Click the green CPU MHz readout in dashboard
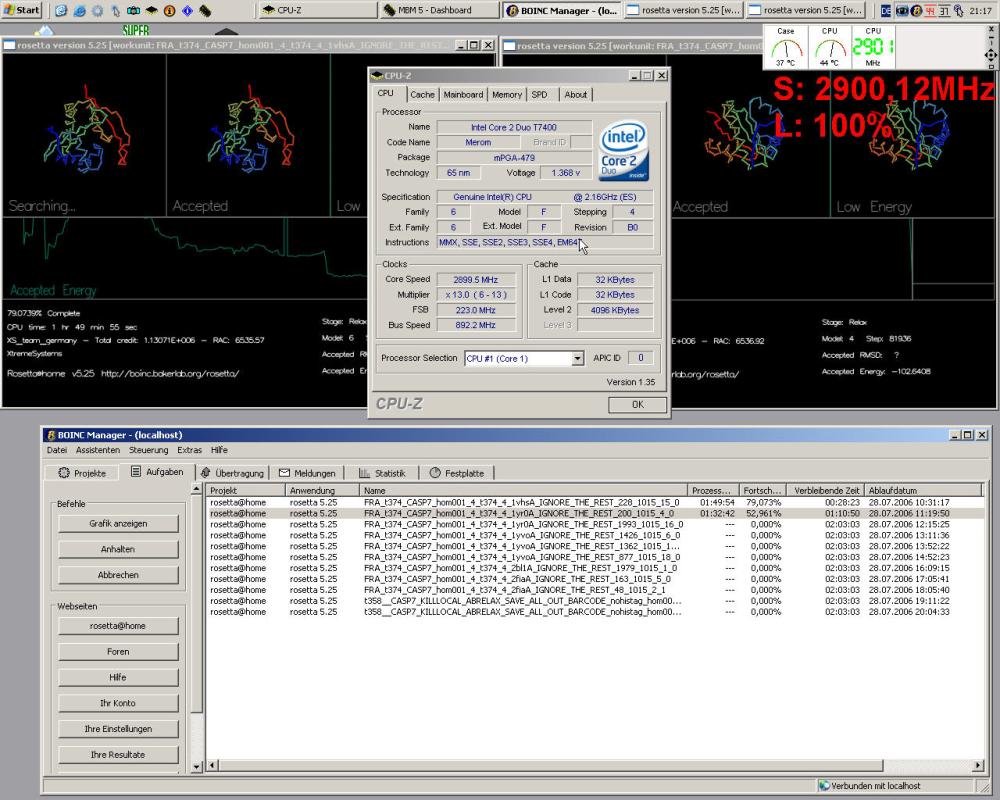This screenshot has width=1000, height=800. (873, 47)
